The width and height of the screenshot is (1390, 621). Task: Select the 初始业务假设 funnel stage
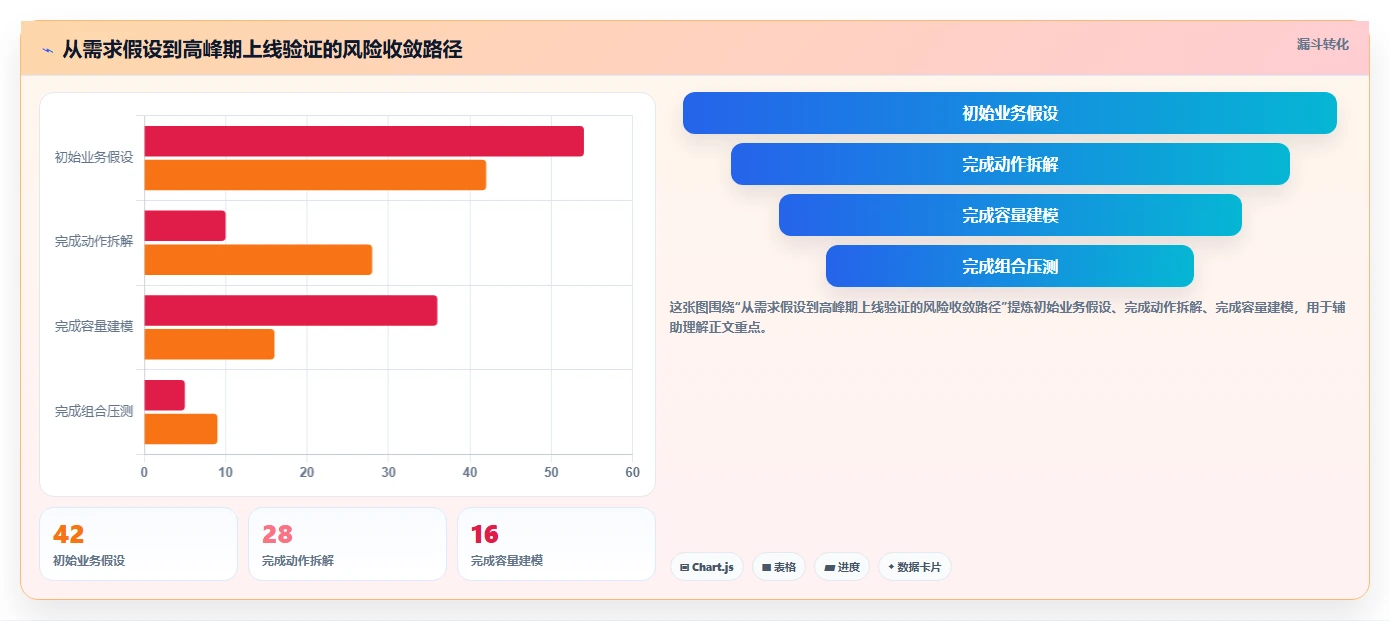(x=1010, y=113)
